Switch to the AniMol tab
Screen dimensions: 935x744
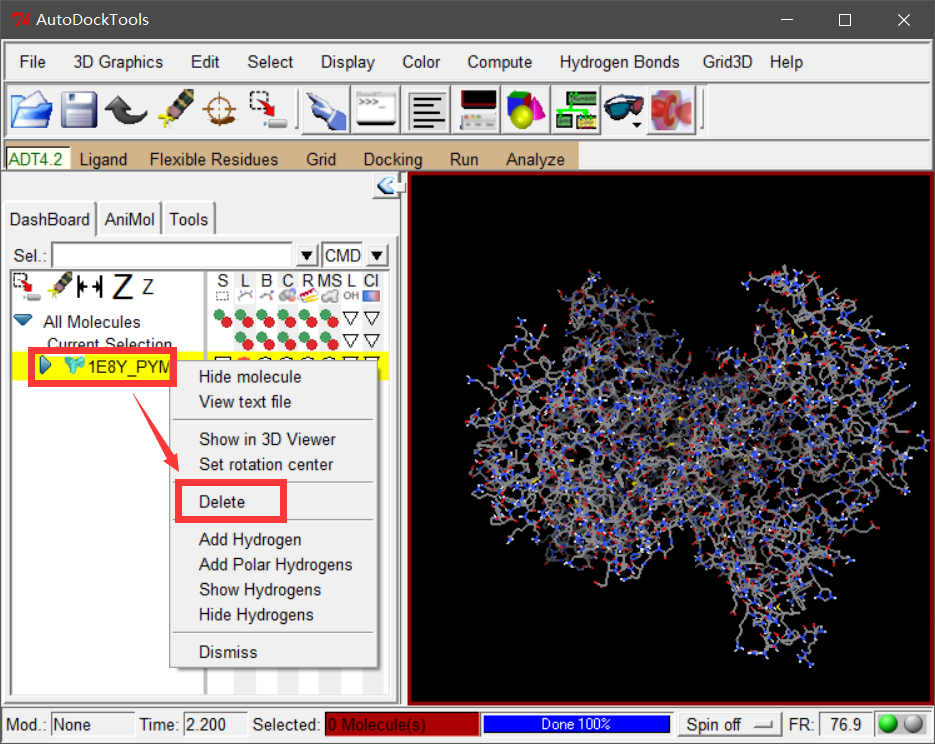(x=129, y=219)
